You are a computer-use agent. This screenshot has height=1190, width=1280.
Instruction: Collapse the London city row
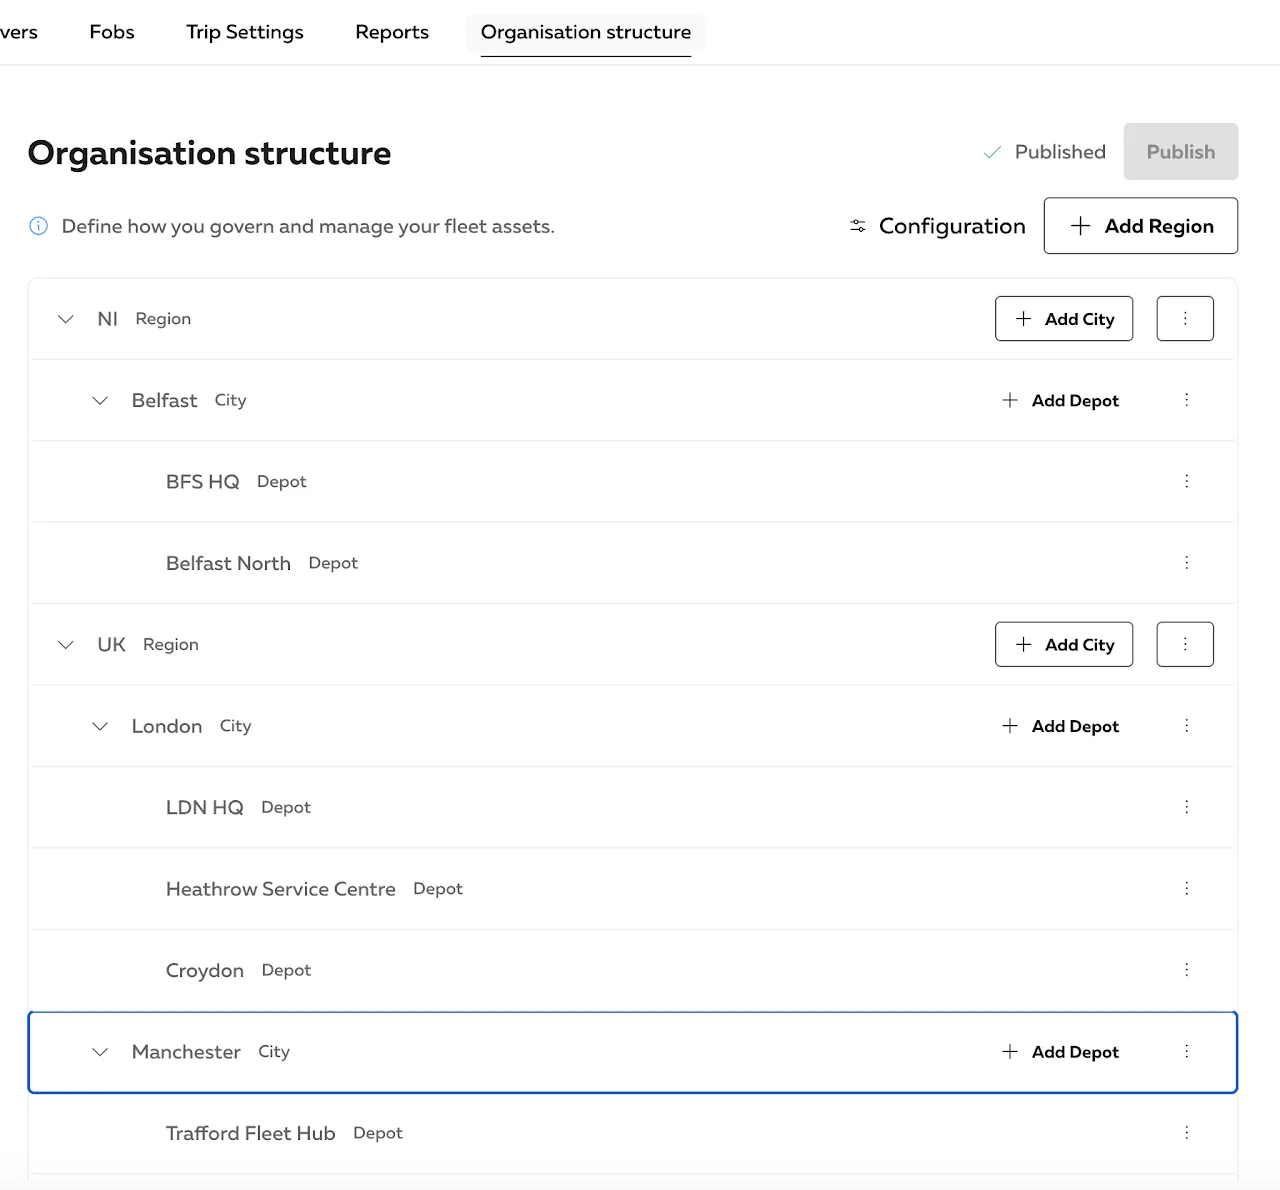click(100, 726)
